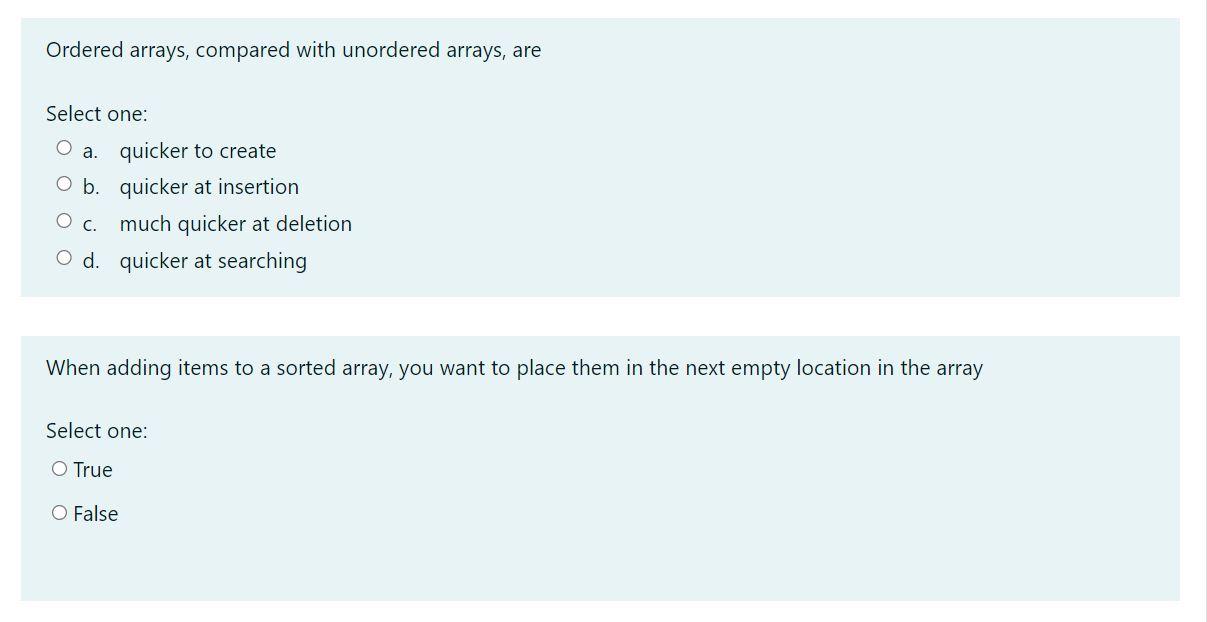Viewport: 1207px width, 622px height.
Task: Click the ordered arrays question text
Action: coord(293,49)
